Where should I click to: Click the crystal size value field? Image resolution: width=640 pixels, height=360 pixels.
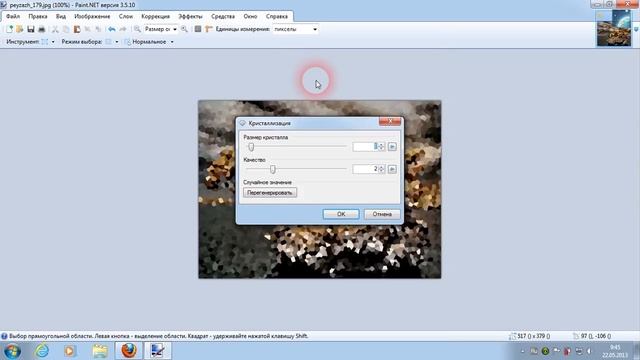(x=365, y=147)
